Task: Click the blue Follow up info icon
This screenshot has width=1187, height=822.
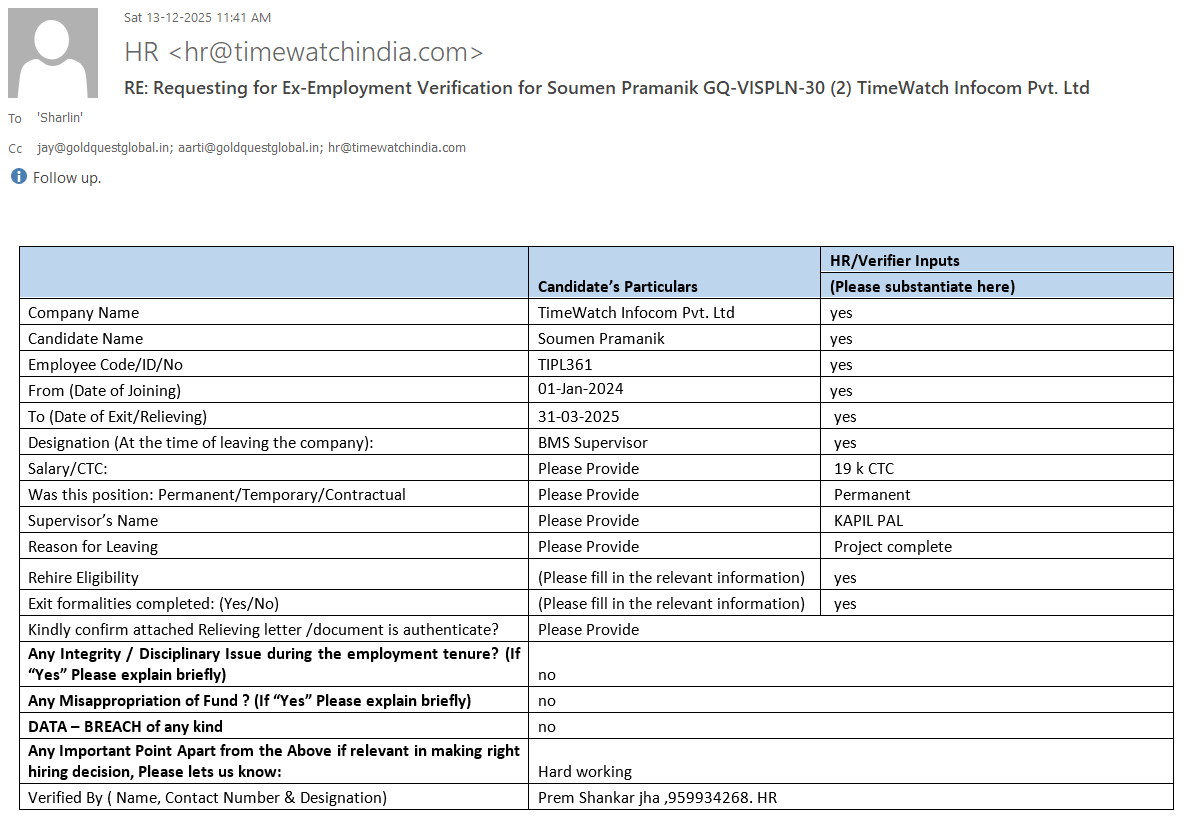Action: point(18,176)
